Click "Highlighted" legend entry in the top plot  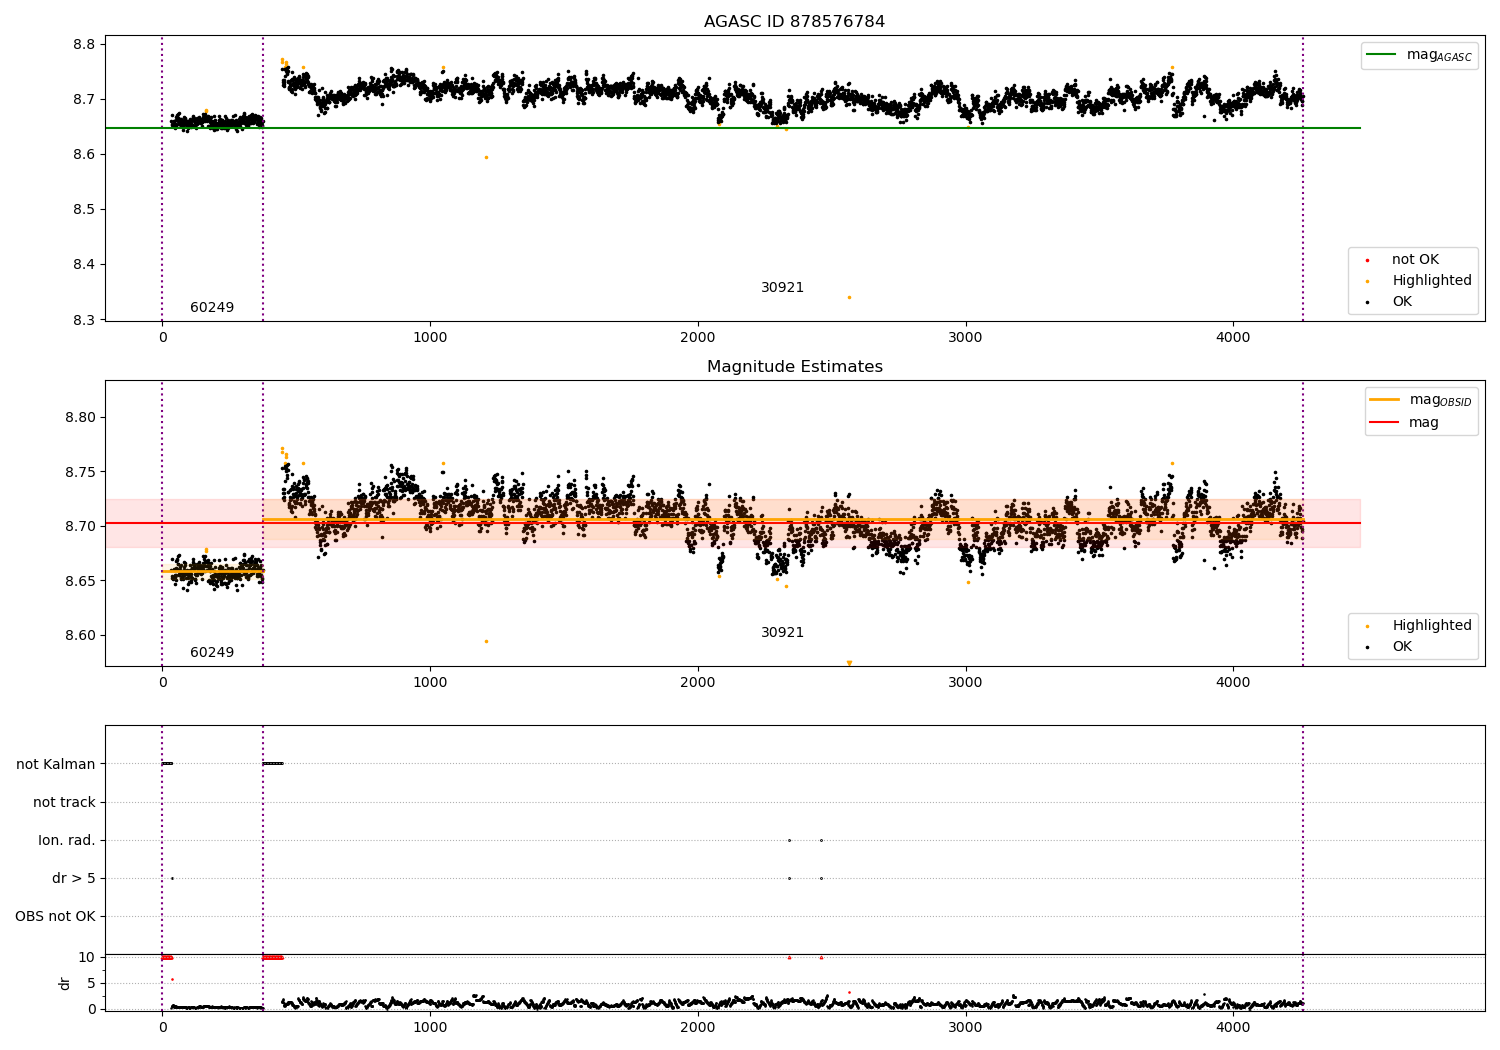(x=1432, y=281)
